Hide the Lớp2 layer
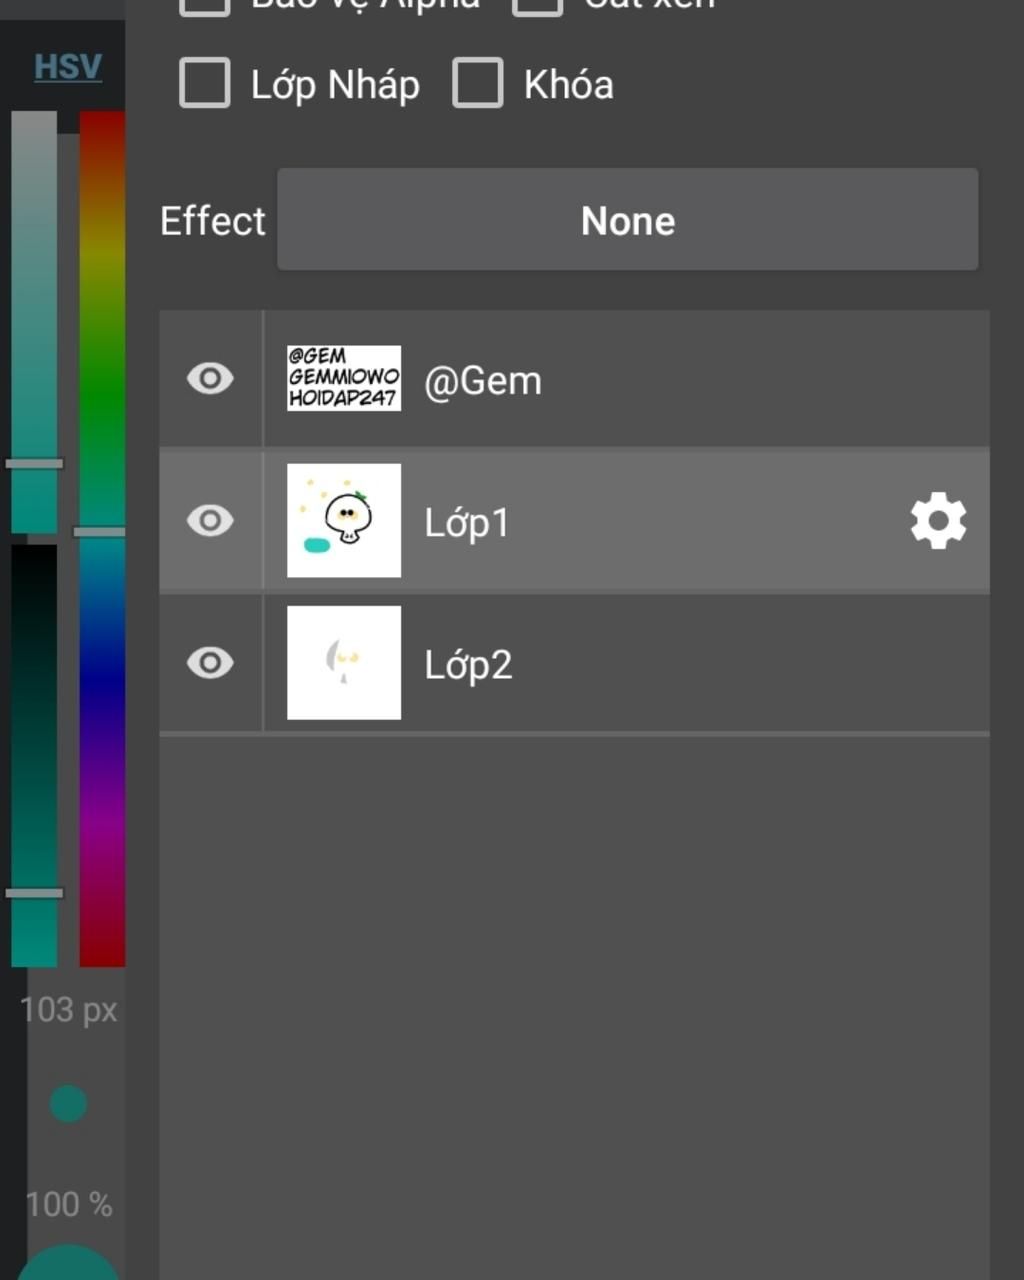This screenshot has width=1024, height=1280. 210,663
